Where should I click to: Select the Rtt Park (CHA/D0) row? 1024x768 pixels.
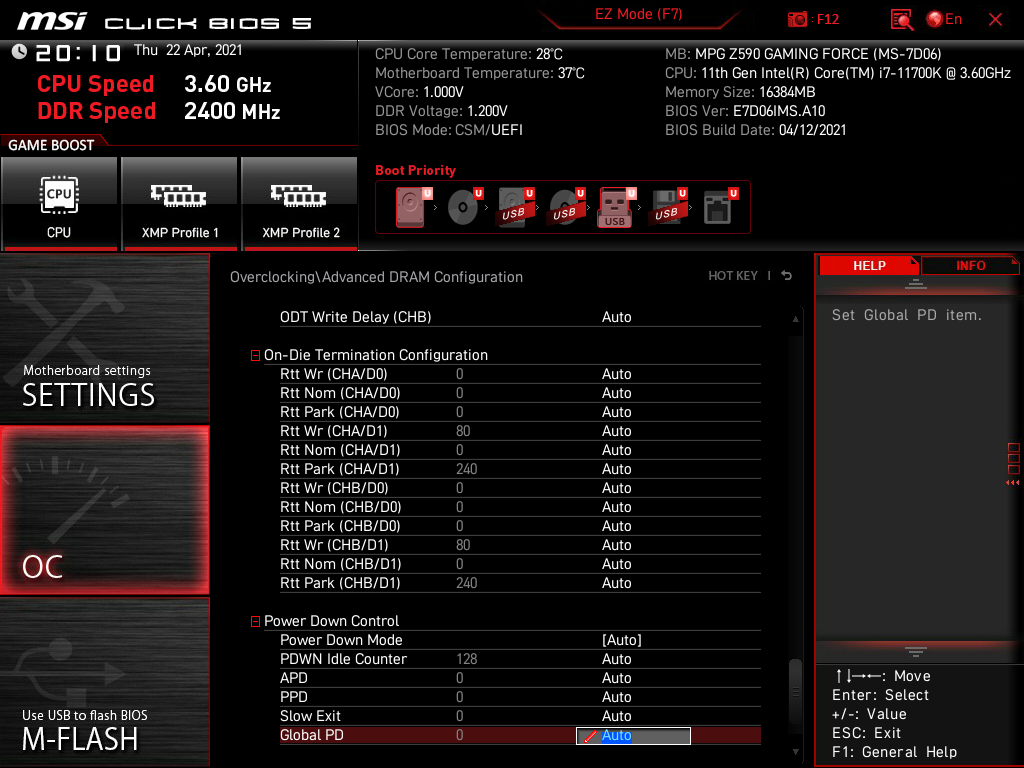pyautogui.click(x=520, y=412)
